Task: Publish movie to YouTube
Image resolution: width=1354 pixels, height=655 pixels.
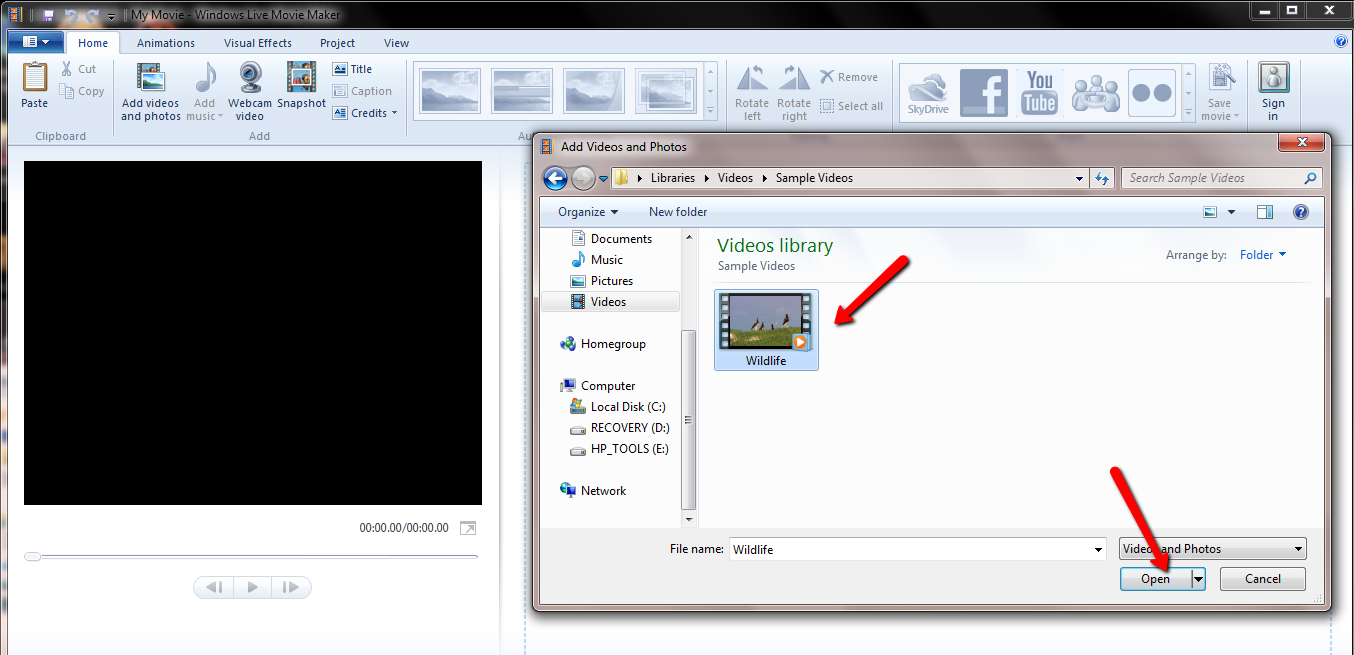Action: point(1039,93)
